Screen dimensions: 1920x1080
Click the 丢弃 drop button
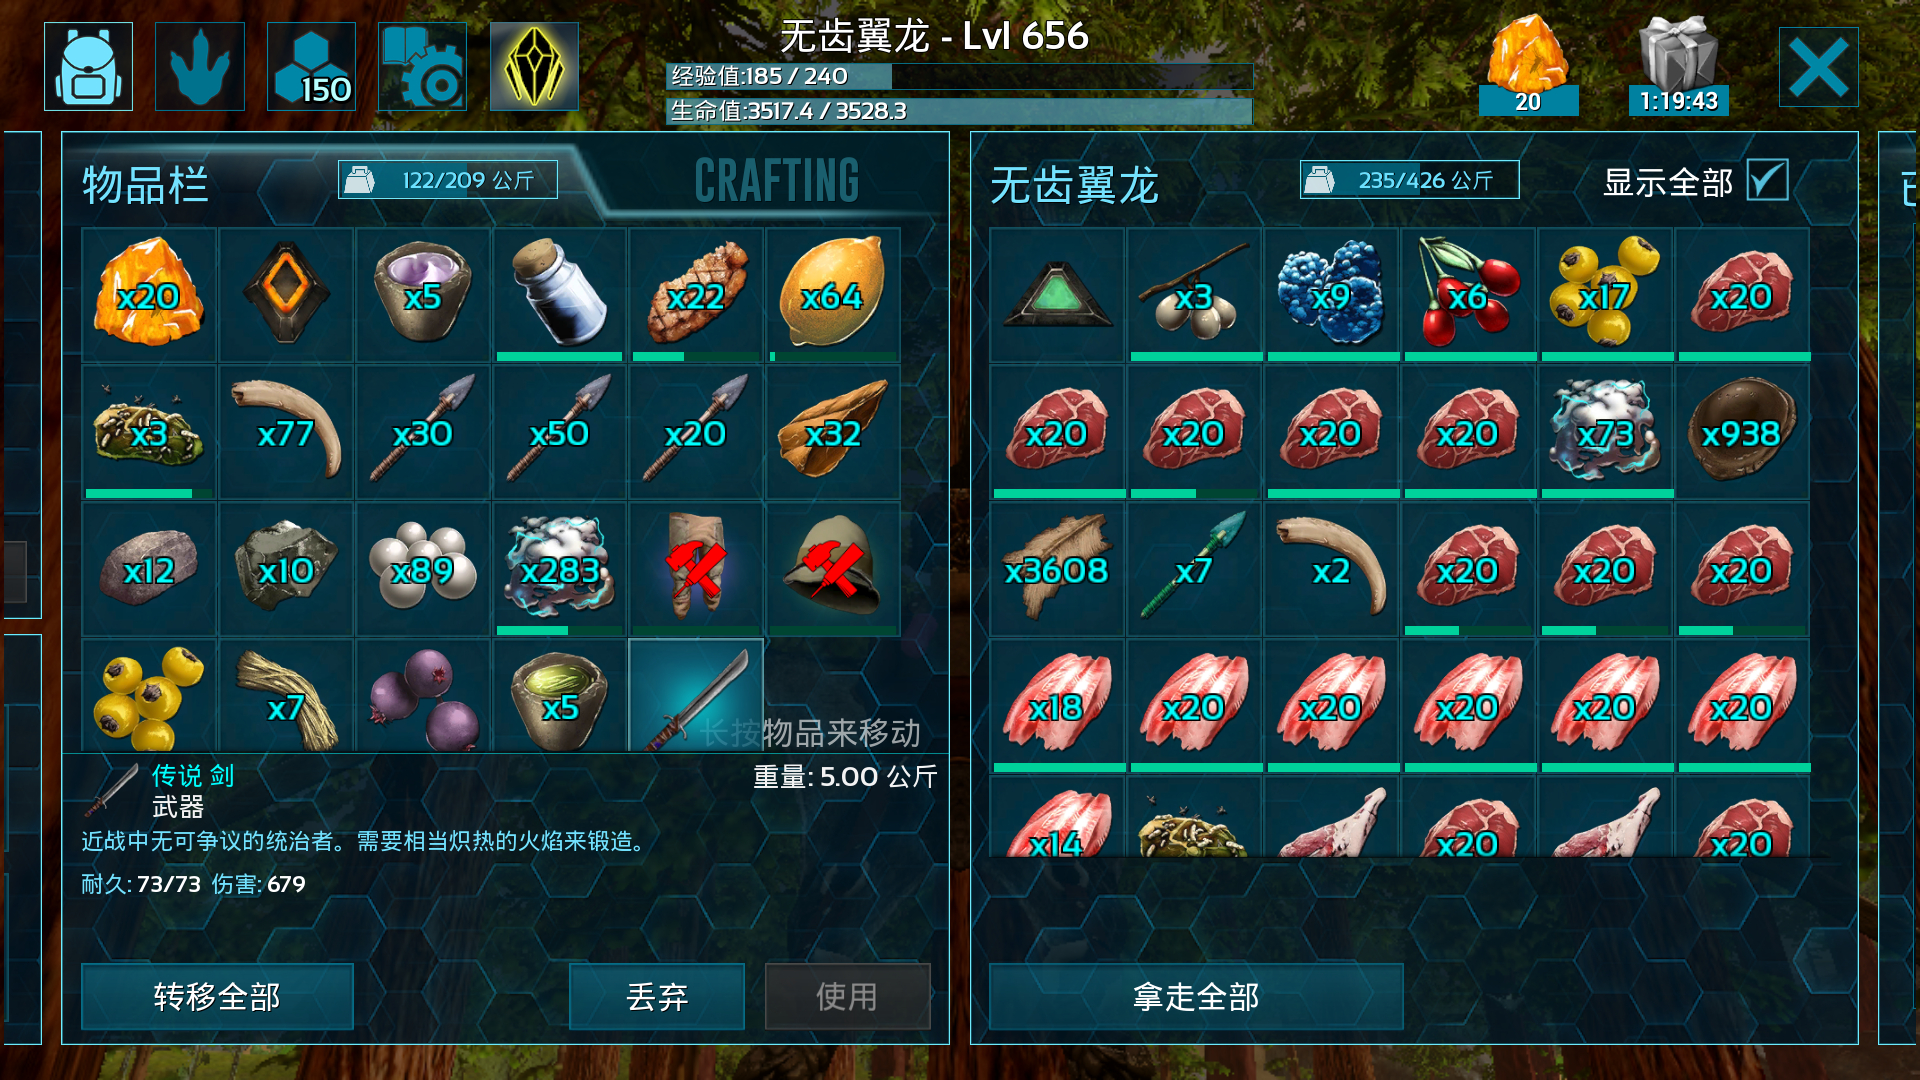657,996
